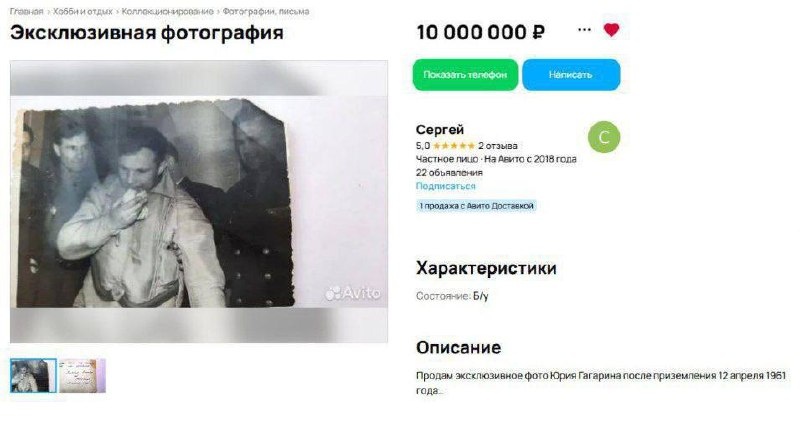The width and height of the screenshot is (800, 422).
Task: Open the main Gagarin photo viewer
Action: coord(199,202)
